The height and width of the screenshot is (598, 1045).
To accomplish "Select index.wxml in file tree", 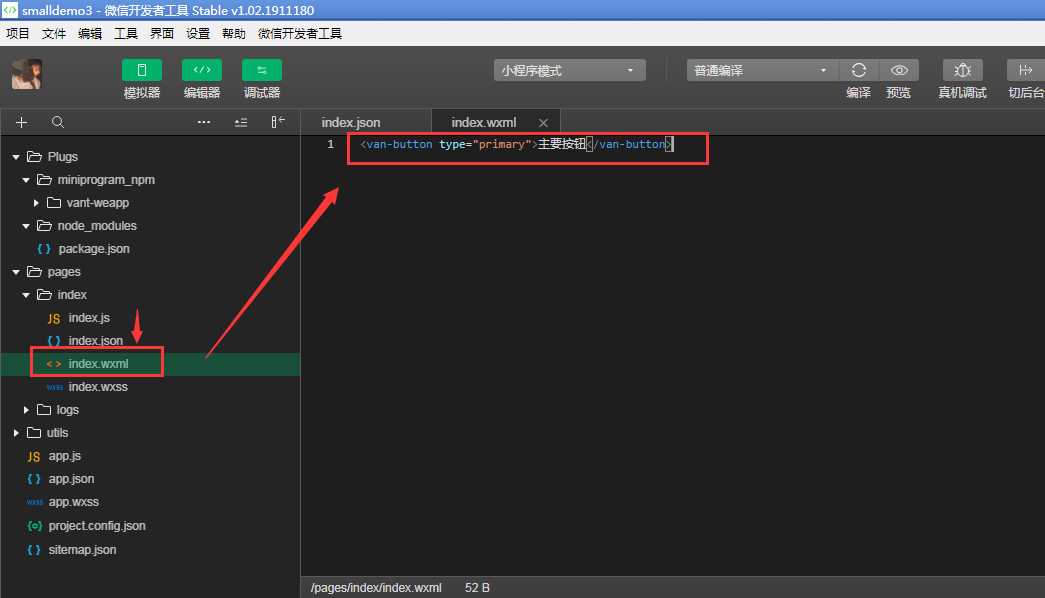I will coord(98,363).
